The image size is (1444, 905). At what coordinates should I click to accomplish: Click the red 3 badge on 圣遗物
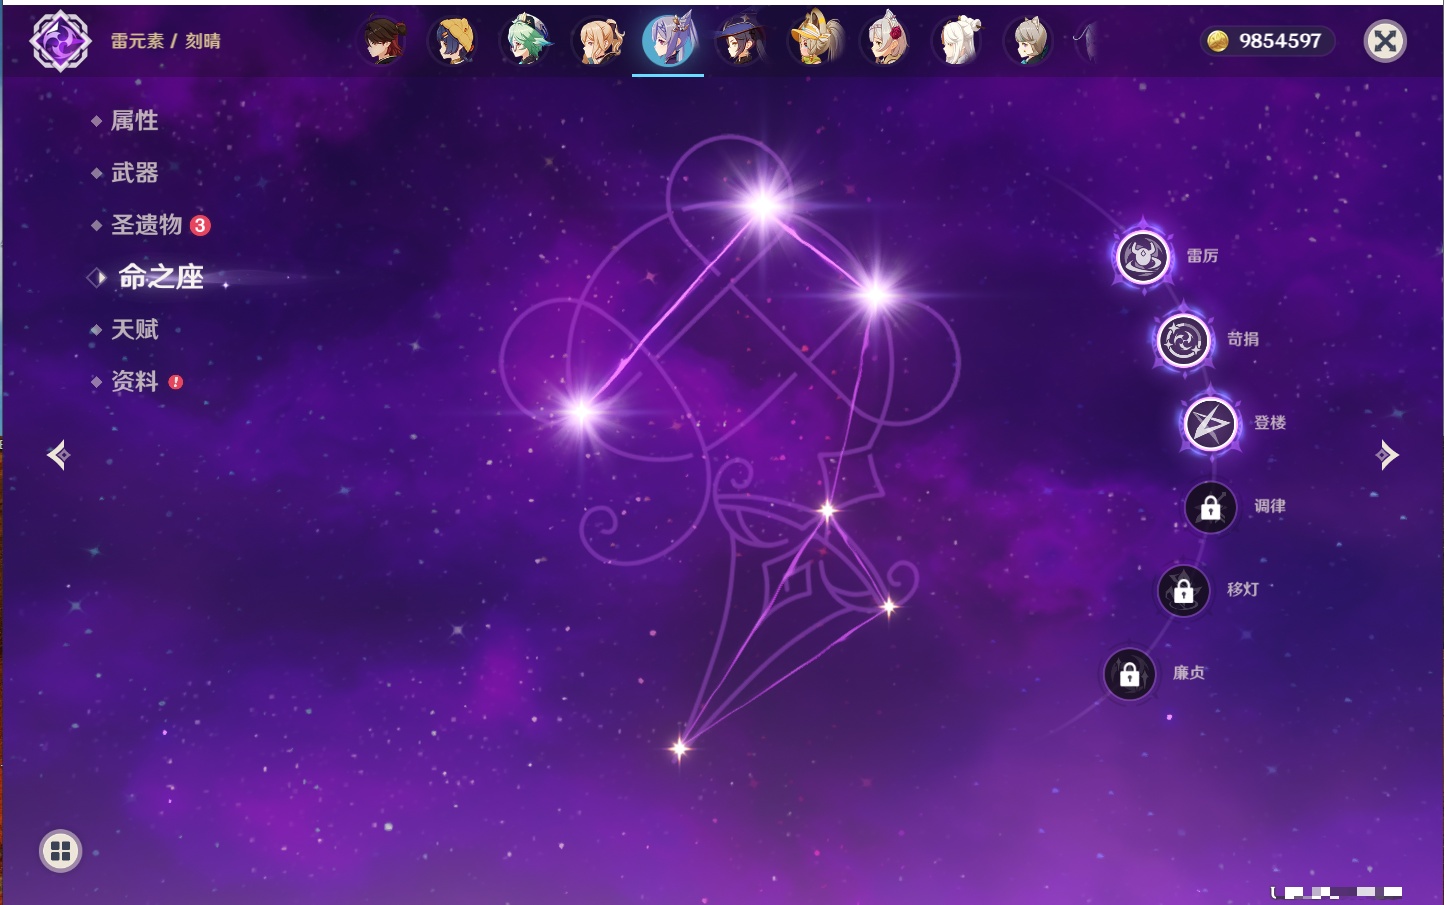coord(200,225)
